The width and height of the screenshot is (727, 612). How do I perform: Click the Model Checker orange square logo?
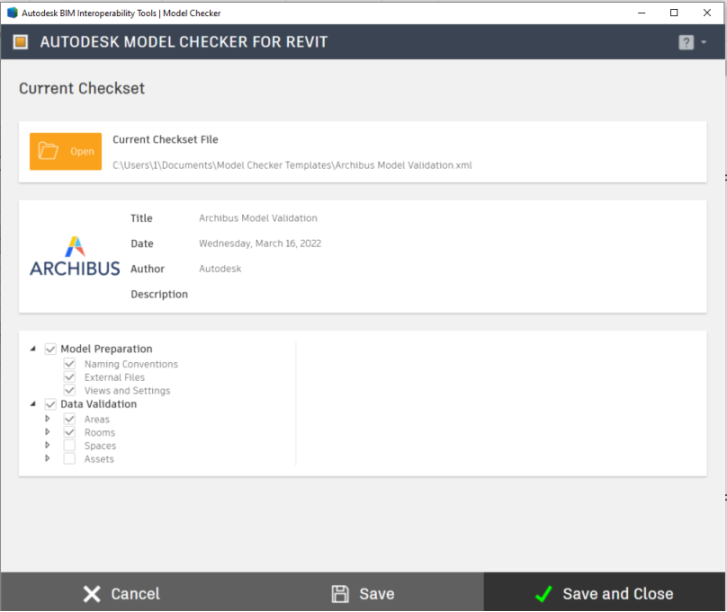[20, 42]
